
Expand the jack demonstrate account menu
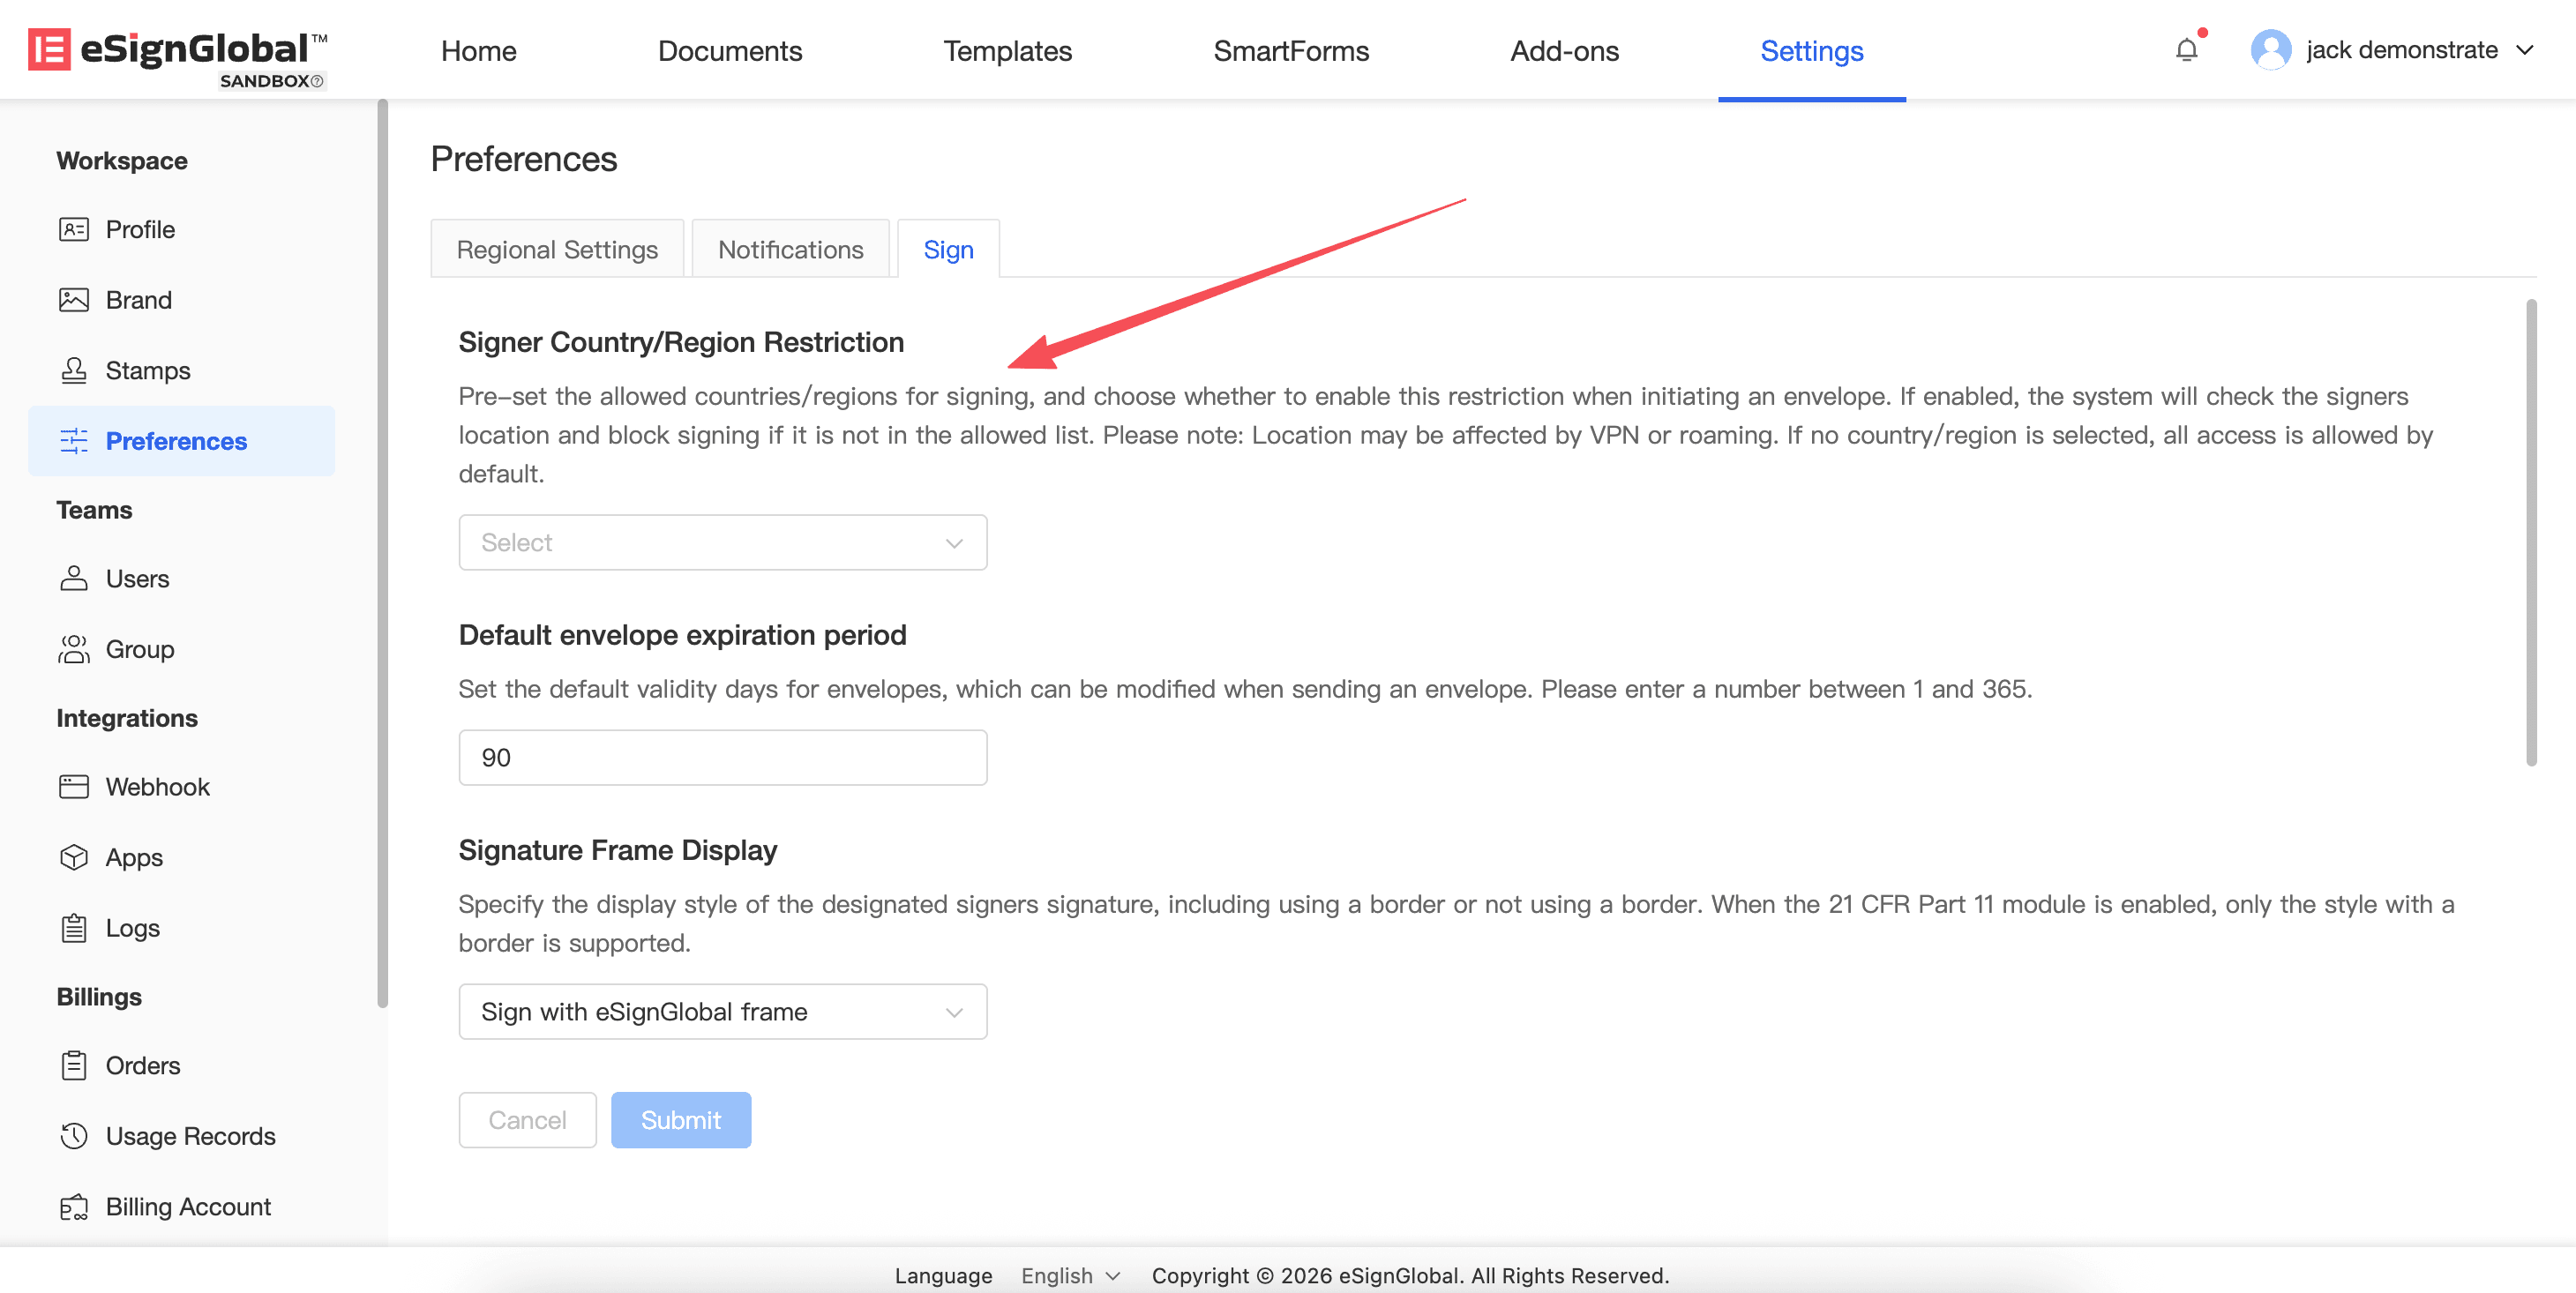pyautogui.click(x=2523, y=50)
